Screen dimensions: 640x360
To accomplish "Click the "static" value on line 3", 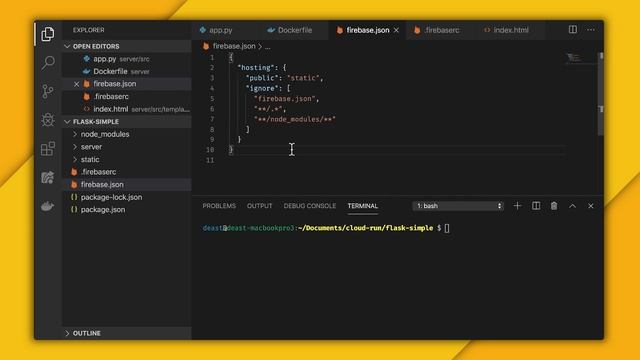I will click(x=304, y=78).
